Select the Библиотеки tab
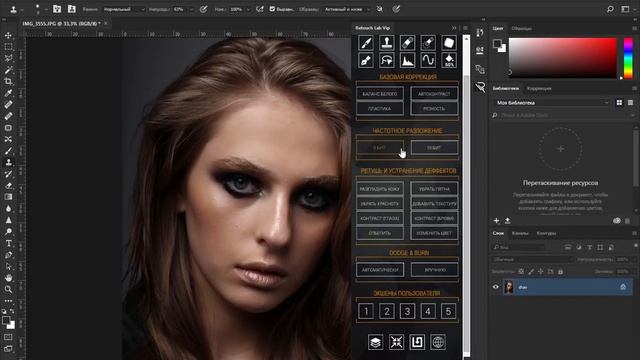The image size is (640, 360). point(505,88)
